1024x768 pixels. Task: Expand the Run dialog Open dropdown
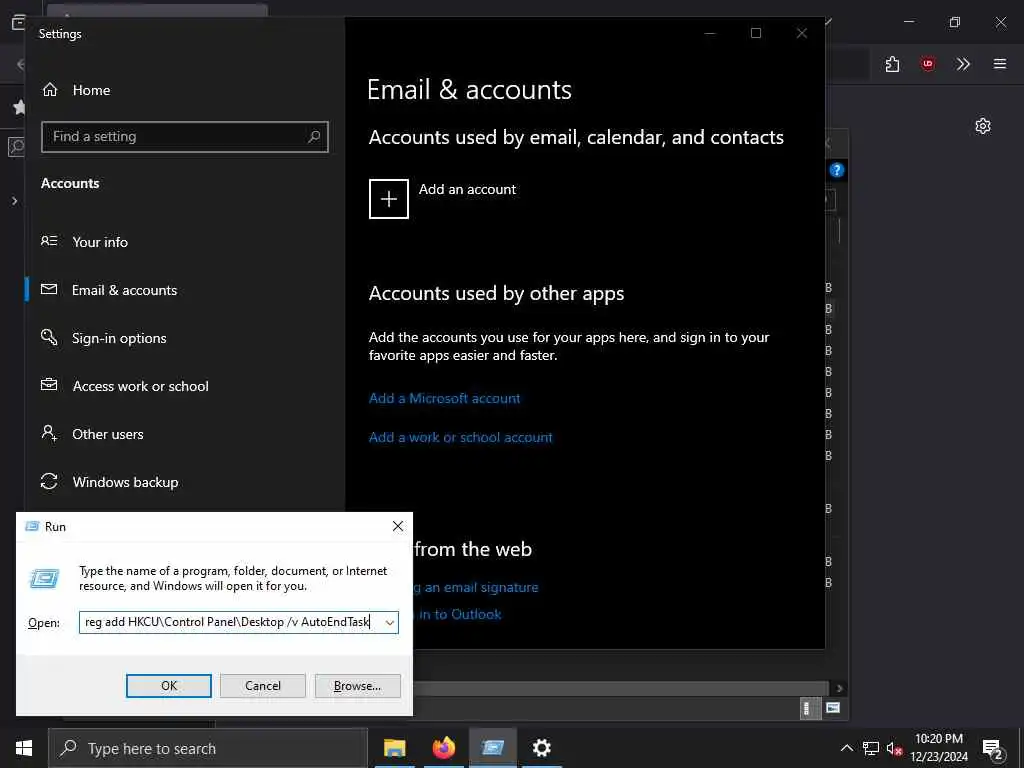[x=390, y=622]
